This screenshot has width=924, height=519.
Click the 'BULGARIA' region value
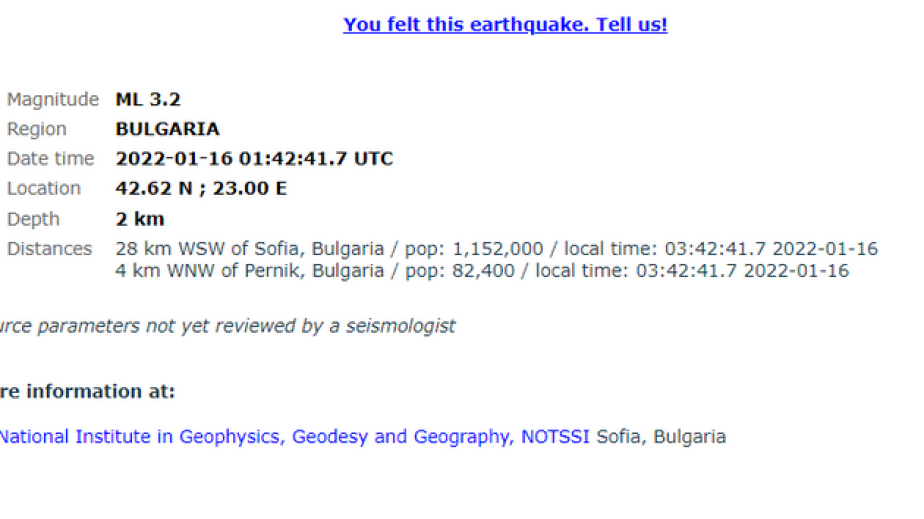click(167, 129)
